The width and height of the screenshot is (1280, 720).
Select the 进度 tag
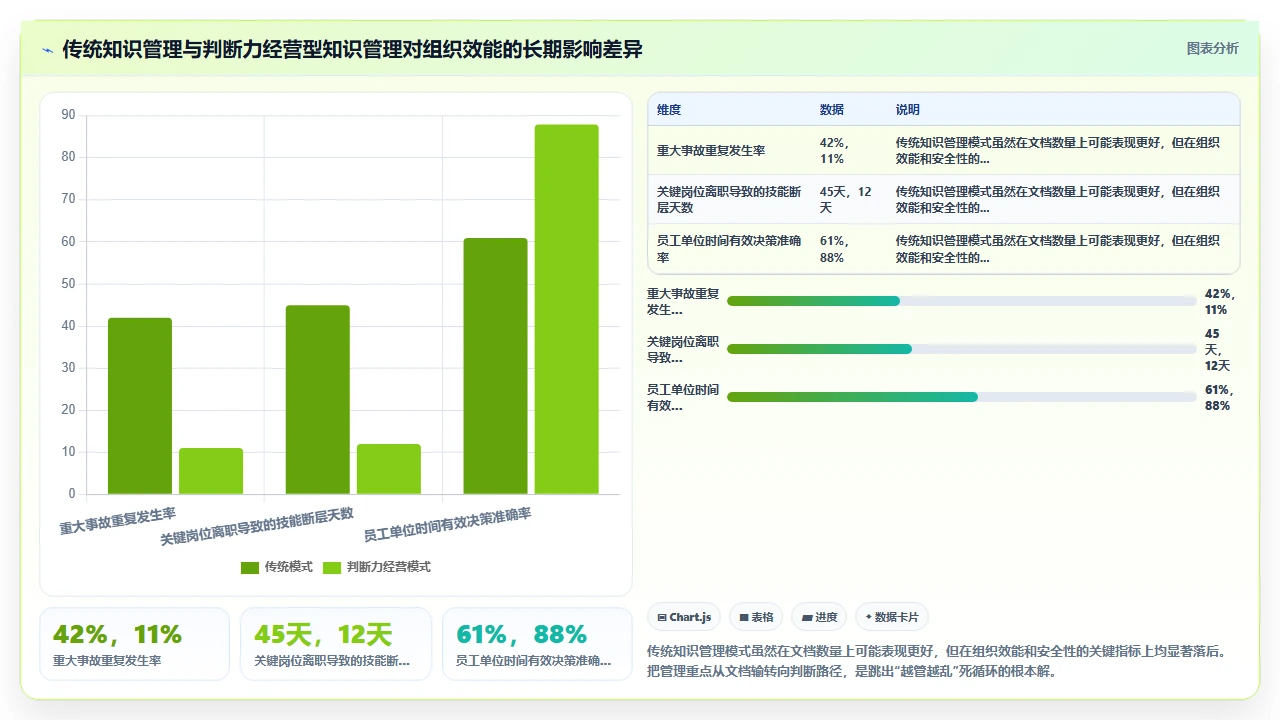819,617
